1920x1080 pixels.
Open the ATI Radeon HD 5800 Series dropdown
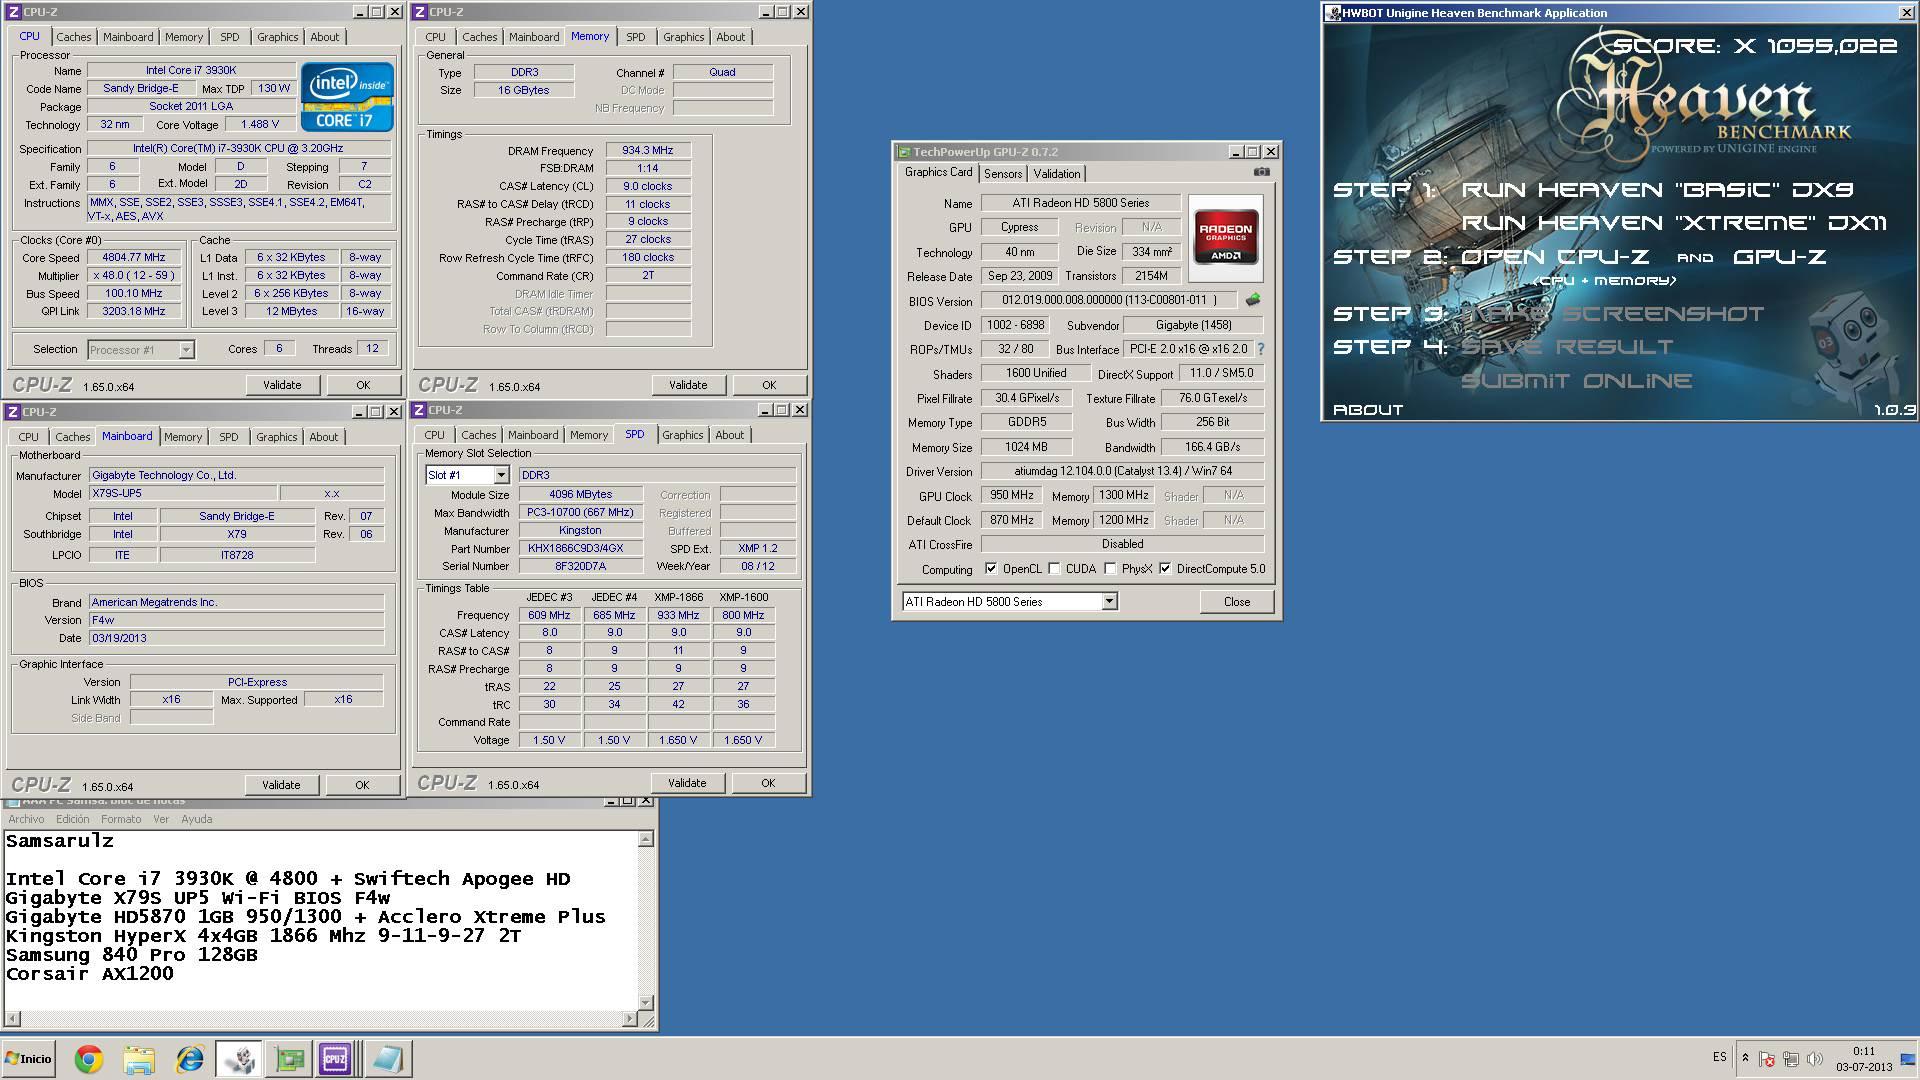(1109, 602)
